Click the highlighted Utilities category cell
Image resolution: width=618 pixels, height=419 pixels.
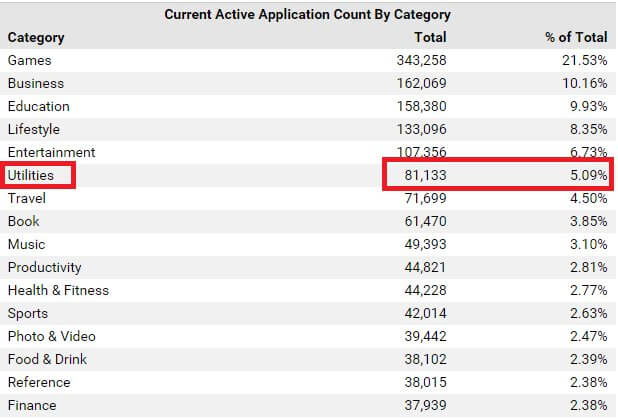38,175
